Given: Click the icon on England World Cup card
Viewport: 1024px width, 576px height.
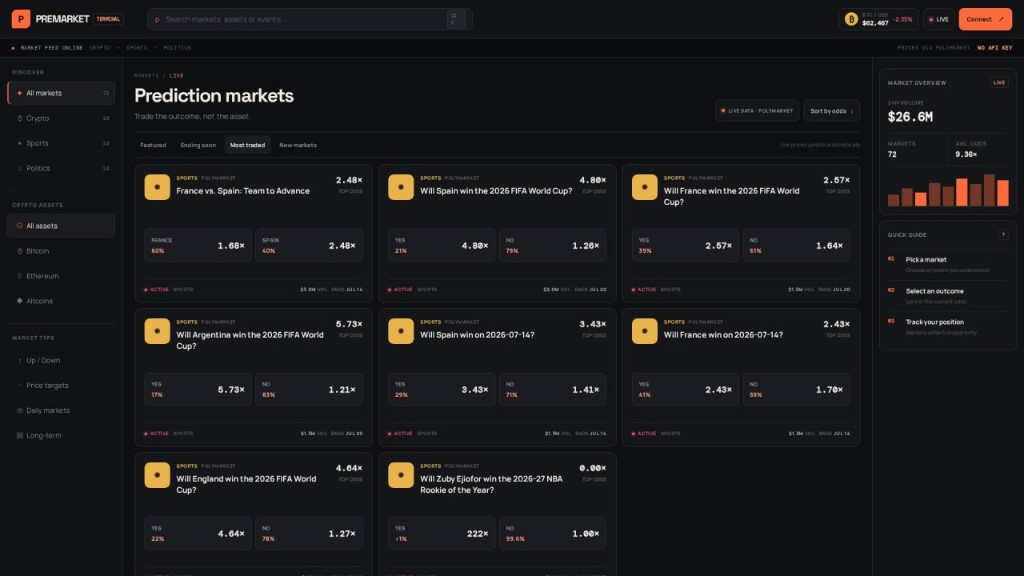Looking at the screenshot, I should click(x=157, y=475).
